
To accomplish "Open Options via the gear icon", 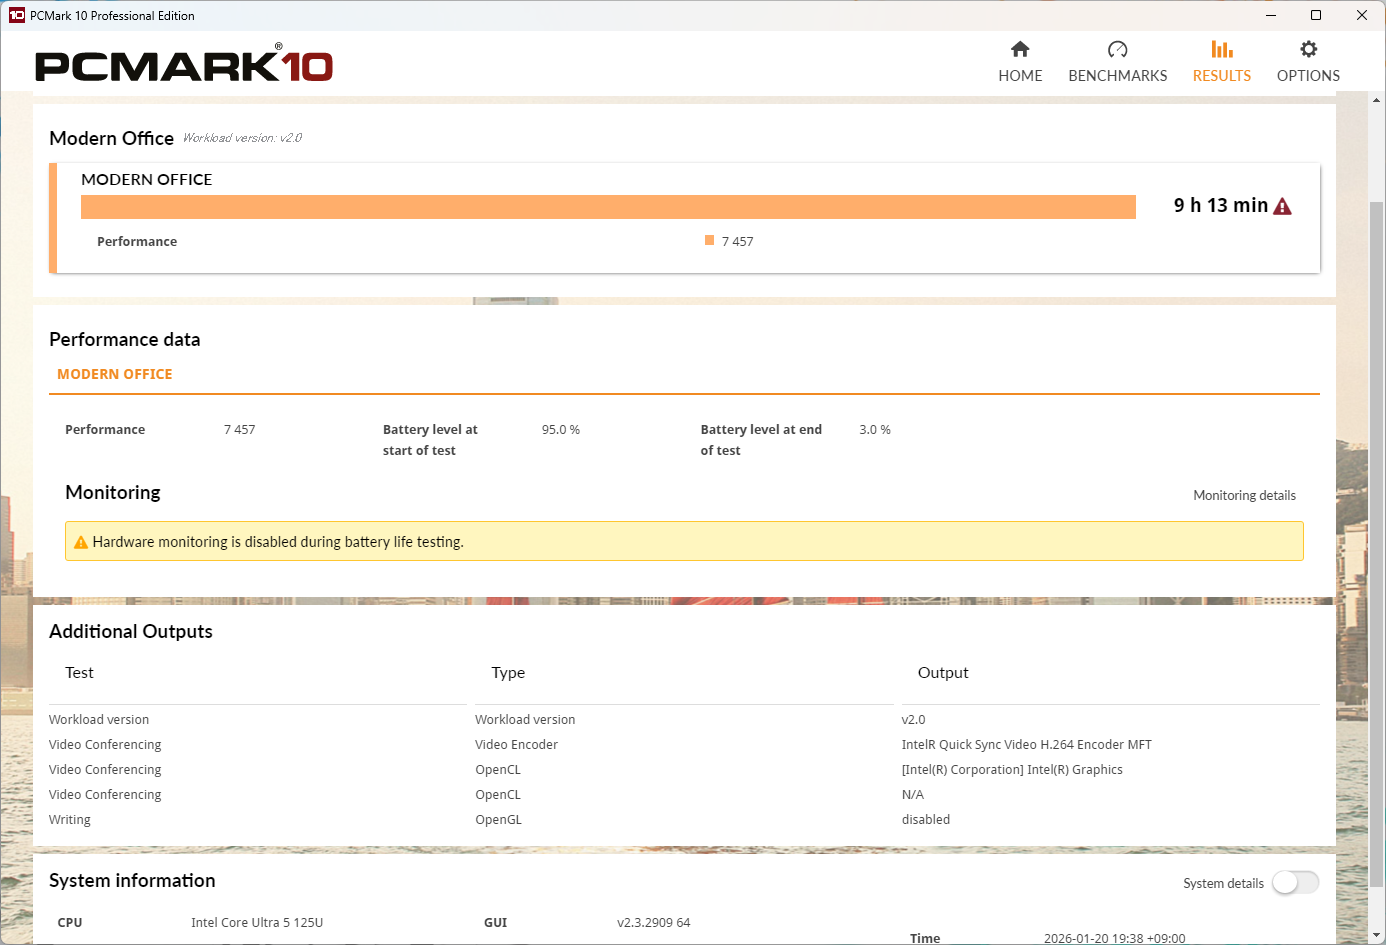I will 1308,49.
